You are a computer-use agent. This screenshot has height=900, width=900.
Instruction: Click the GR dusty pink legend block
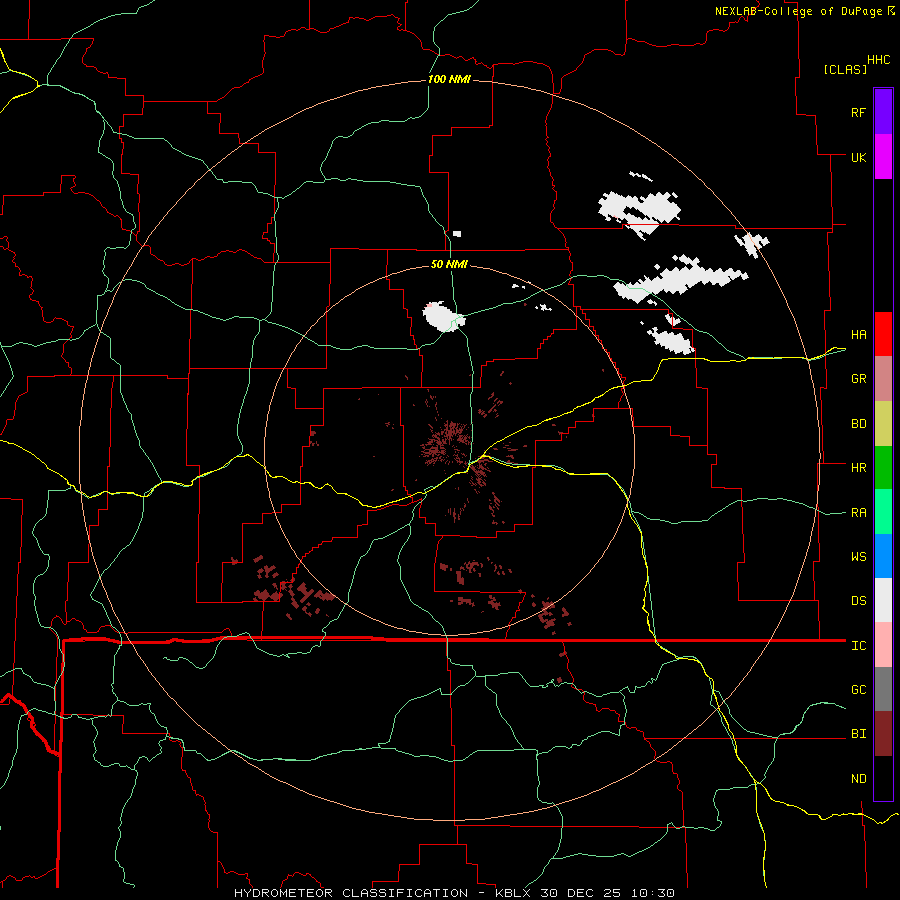(883, 379)
